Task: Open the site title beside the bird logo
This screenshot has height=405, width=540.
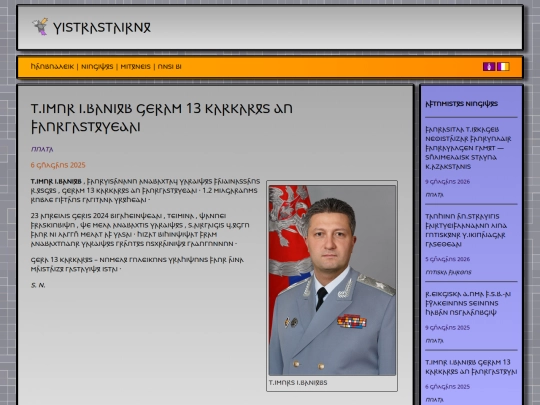Action: 102,28
